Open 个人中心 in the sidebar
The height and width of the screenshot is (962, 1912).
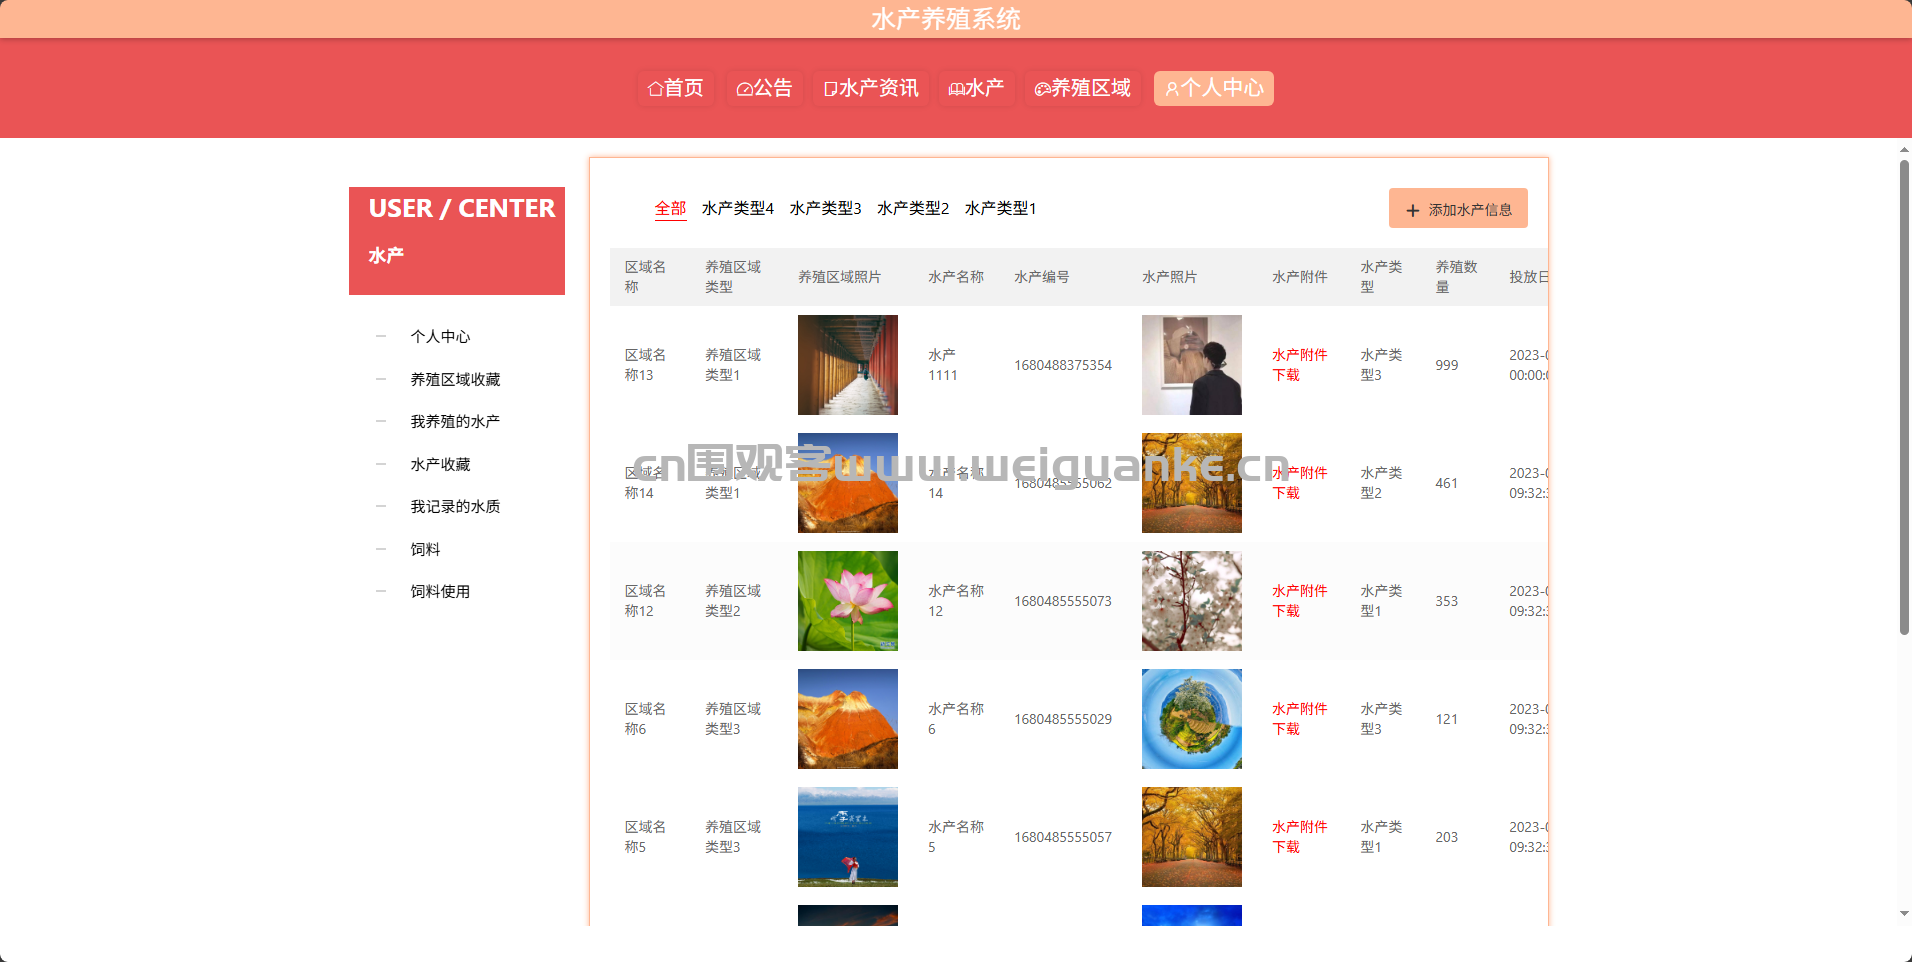[x=440, y=336]
